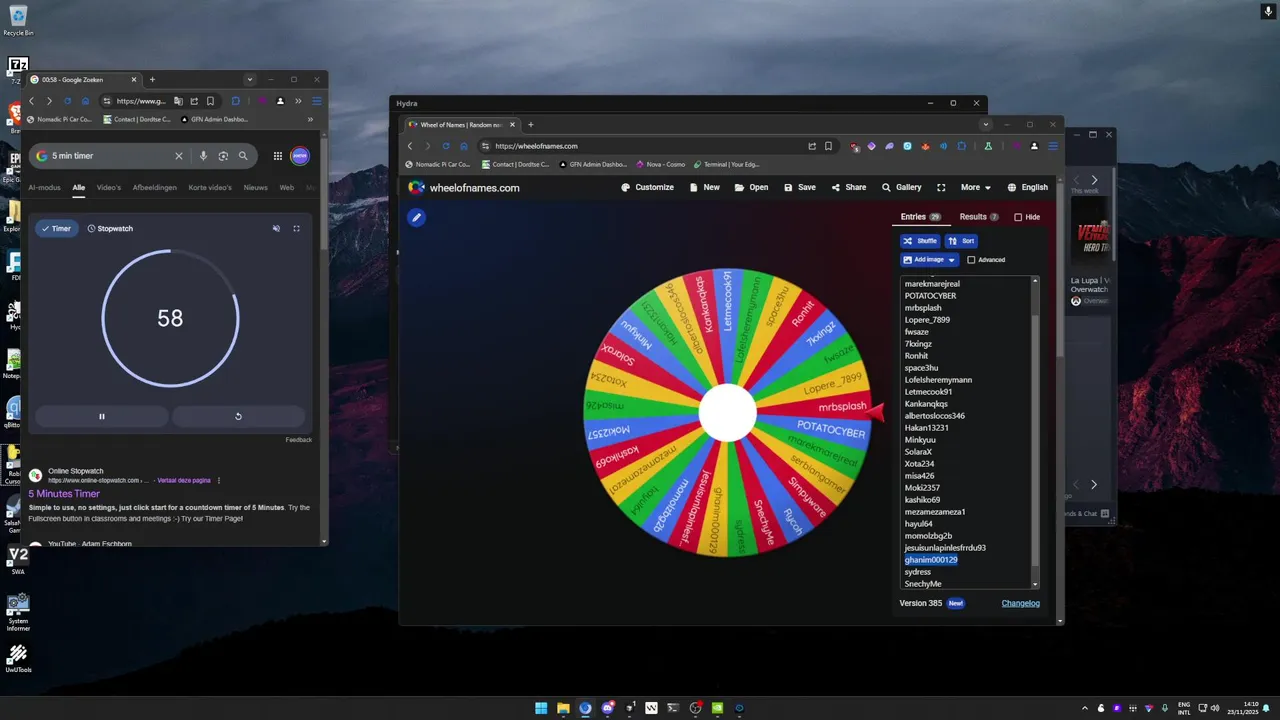Open the tab list dropdown in the Google browser window
Image resolution: width=1280 pixels, height=720 pixels.
coord(249,80)
